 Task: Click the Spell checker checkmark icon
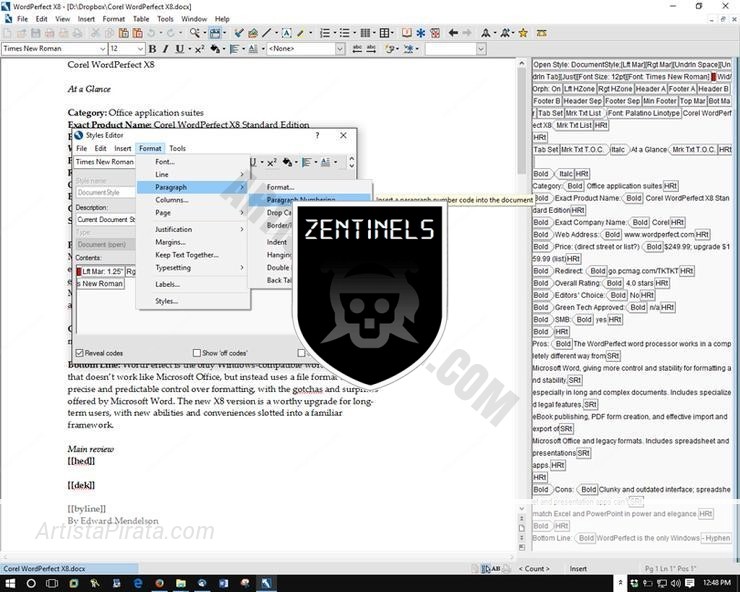pyautogui.click(x=239, y=33)
